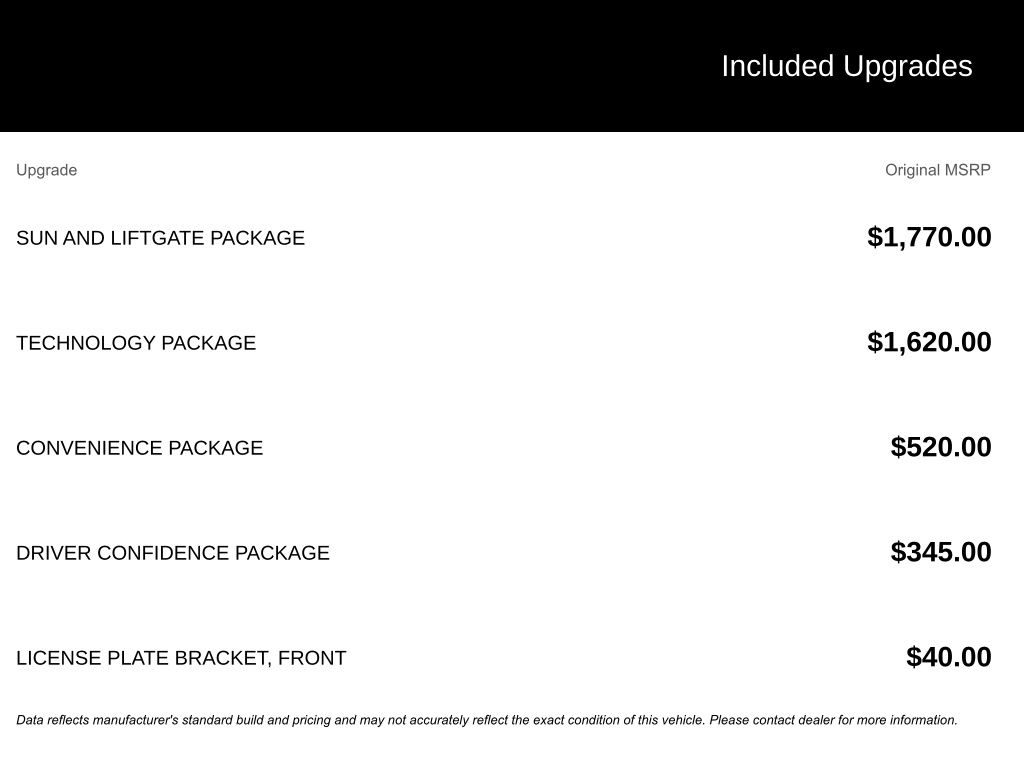Viewport: 1024px width, 768px height.
Task: Select the Technology Package label
Action: pyautogui.click(x=136, y=343)
